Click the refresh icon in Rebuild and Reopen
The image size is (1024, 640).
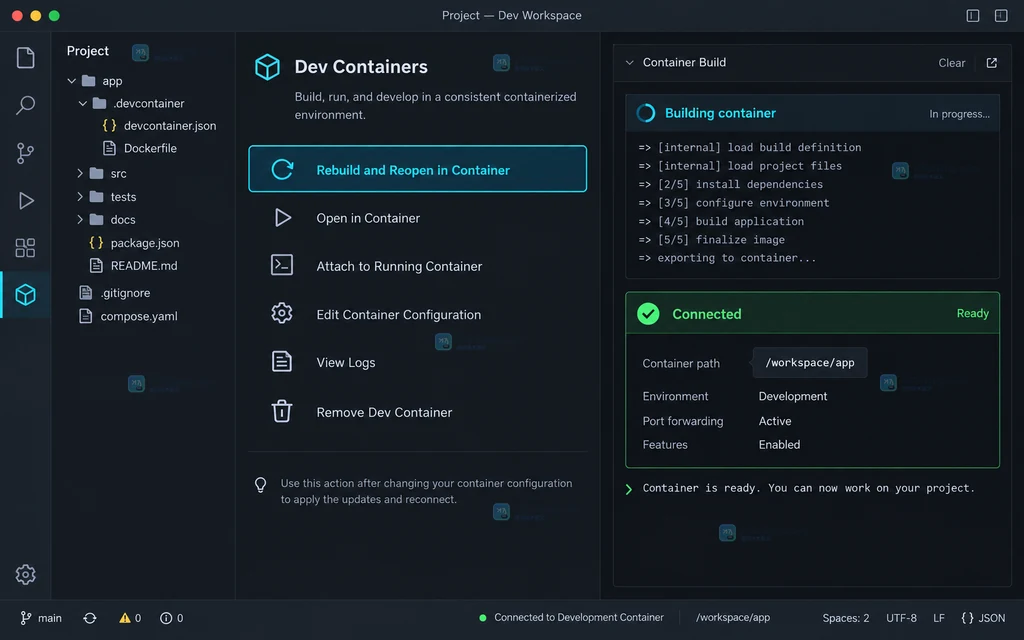tap(282, 169)
